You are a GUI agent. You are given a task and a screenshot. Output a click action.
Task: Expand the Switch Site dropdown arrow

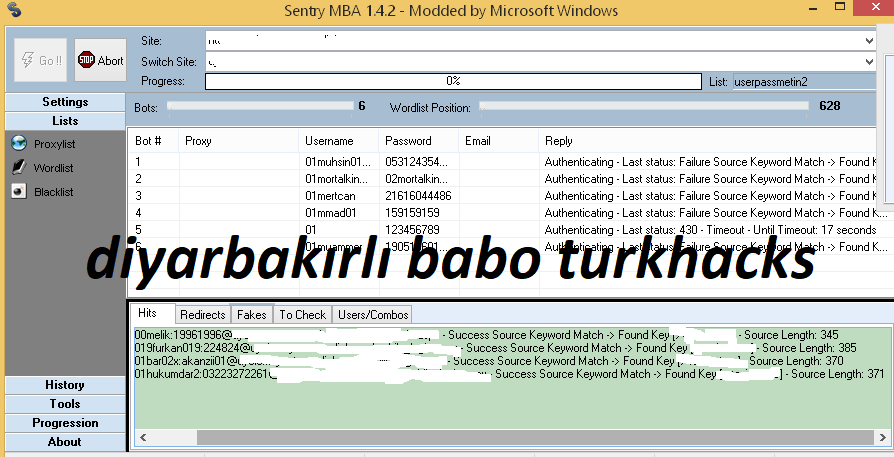click(x=869, y=62)
